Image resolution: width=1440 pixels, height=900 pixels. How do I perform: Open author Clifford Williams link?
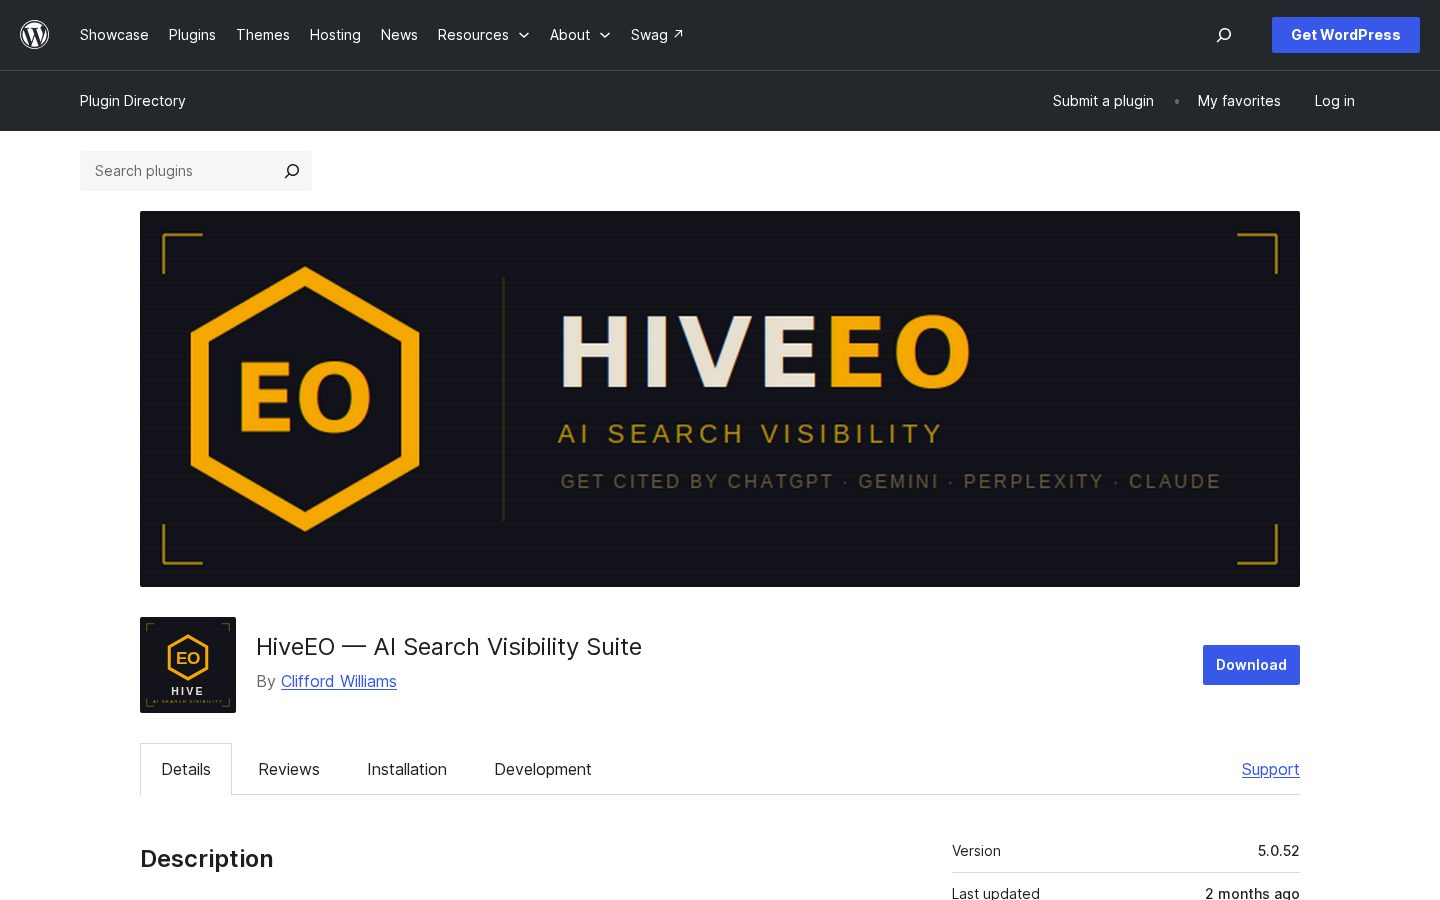coord(339,681)
